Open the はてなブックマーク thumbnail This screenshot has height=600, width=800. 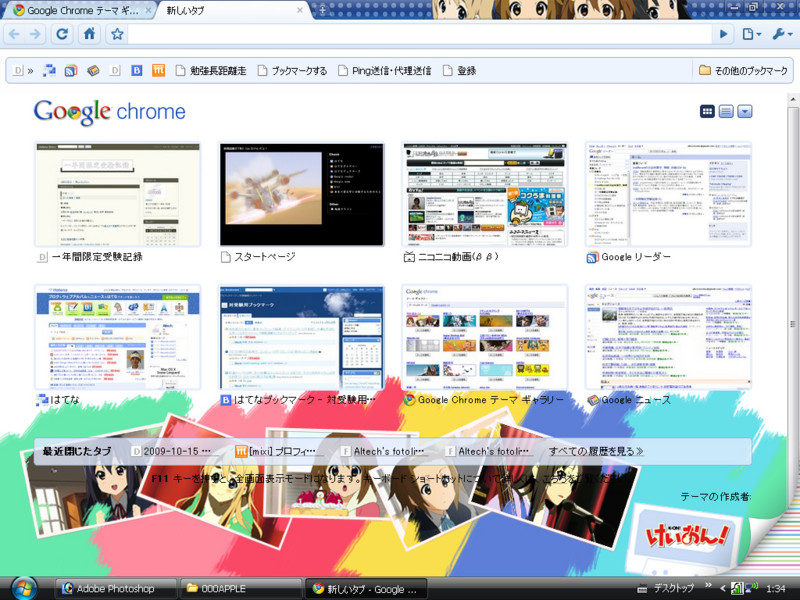[x=302, y=337]
